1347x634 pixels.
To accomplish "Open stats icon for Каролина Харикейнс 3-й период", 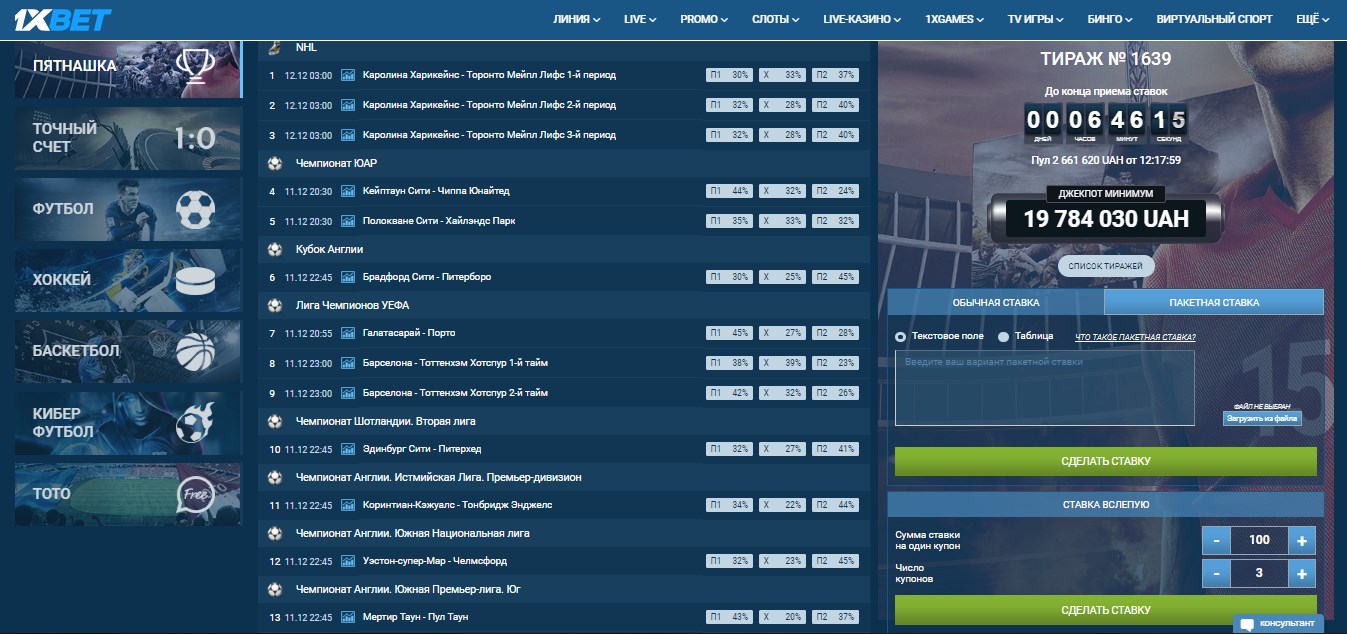I will coord(348,135).
